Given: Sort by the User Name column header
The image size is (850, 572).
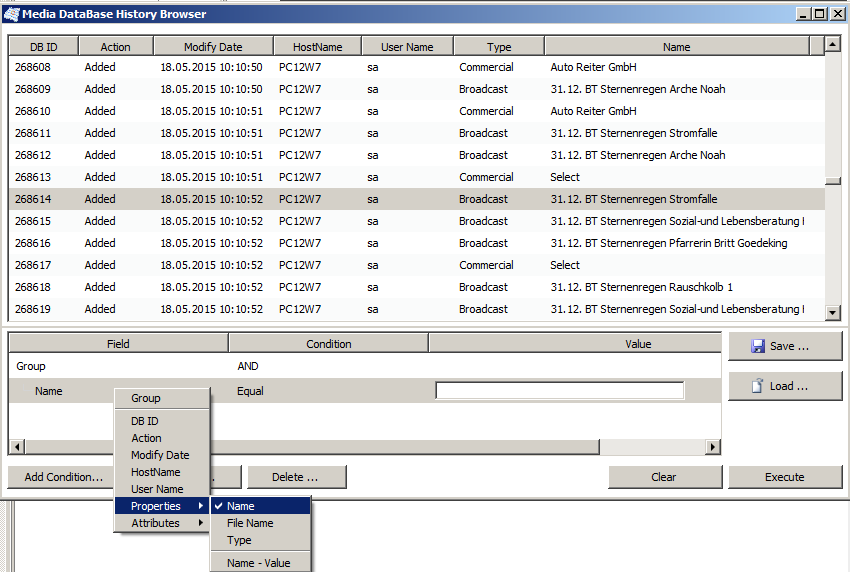Looking at the screenshot, I should [407, 47].
